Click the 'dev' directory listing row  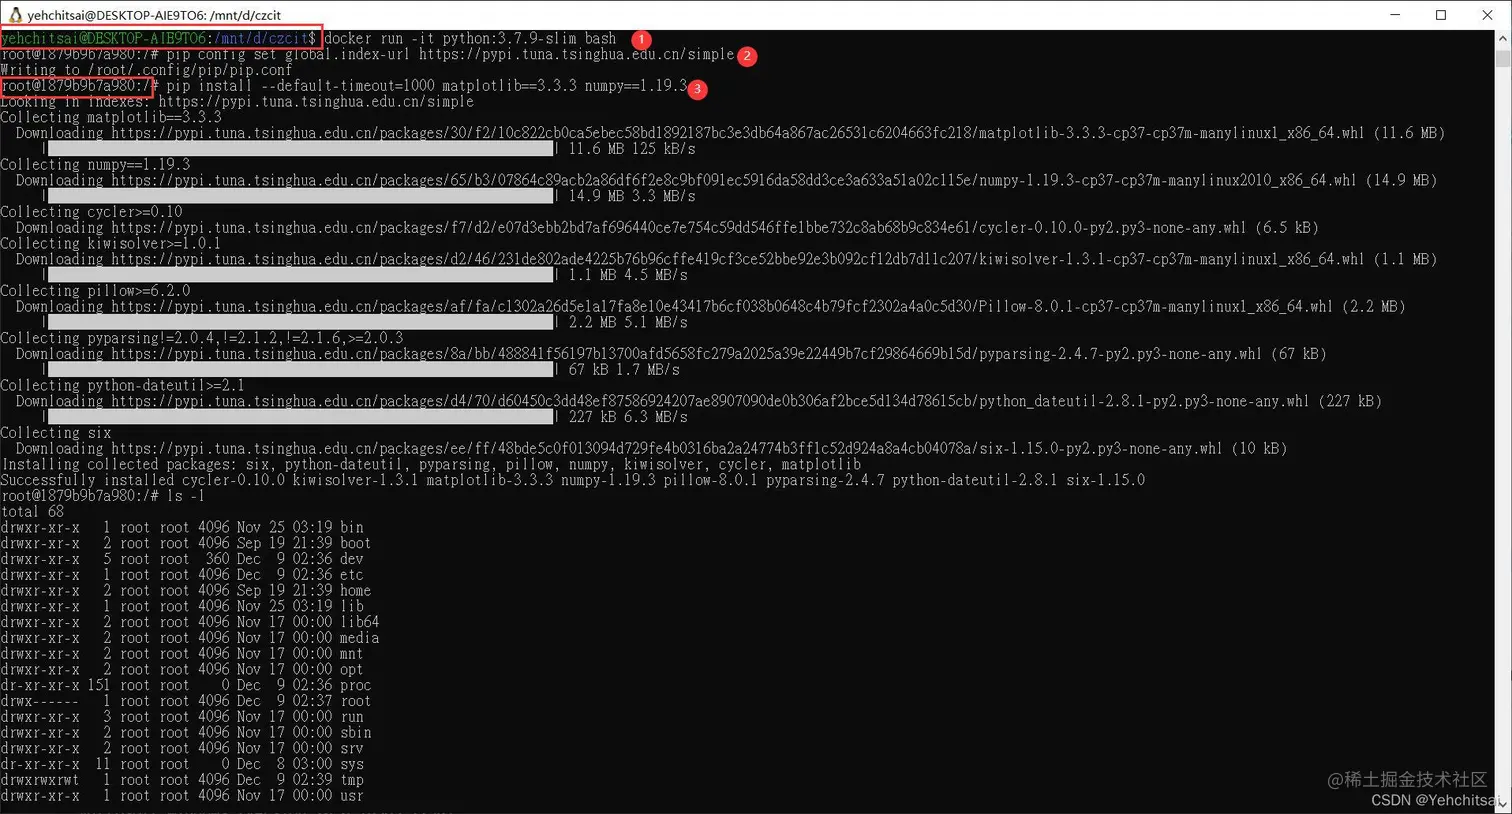point(182,559)
